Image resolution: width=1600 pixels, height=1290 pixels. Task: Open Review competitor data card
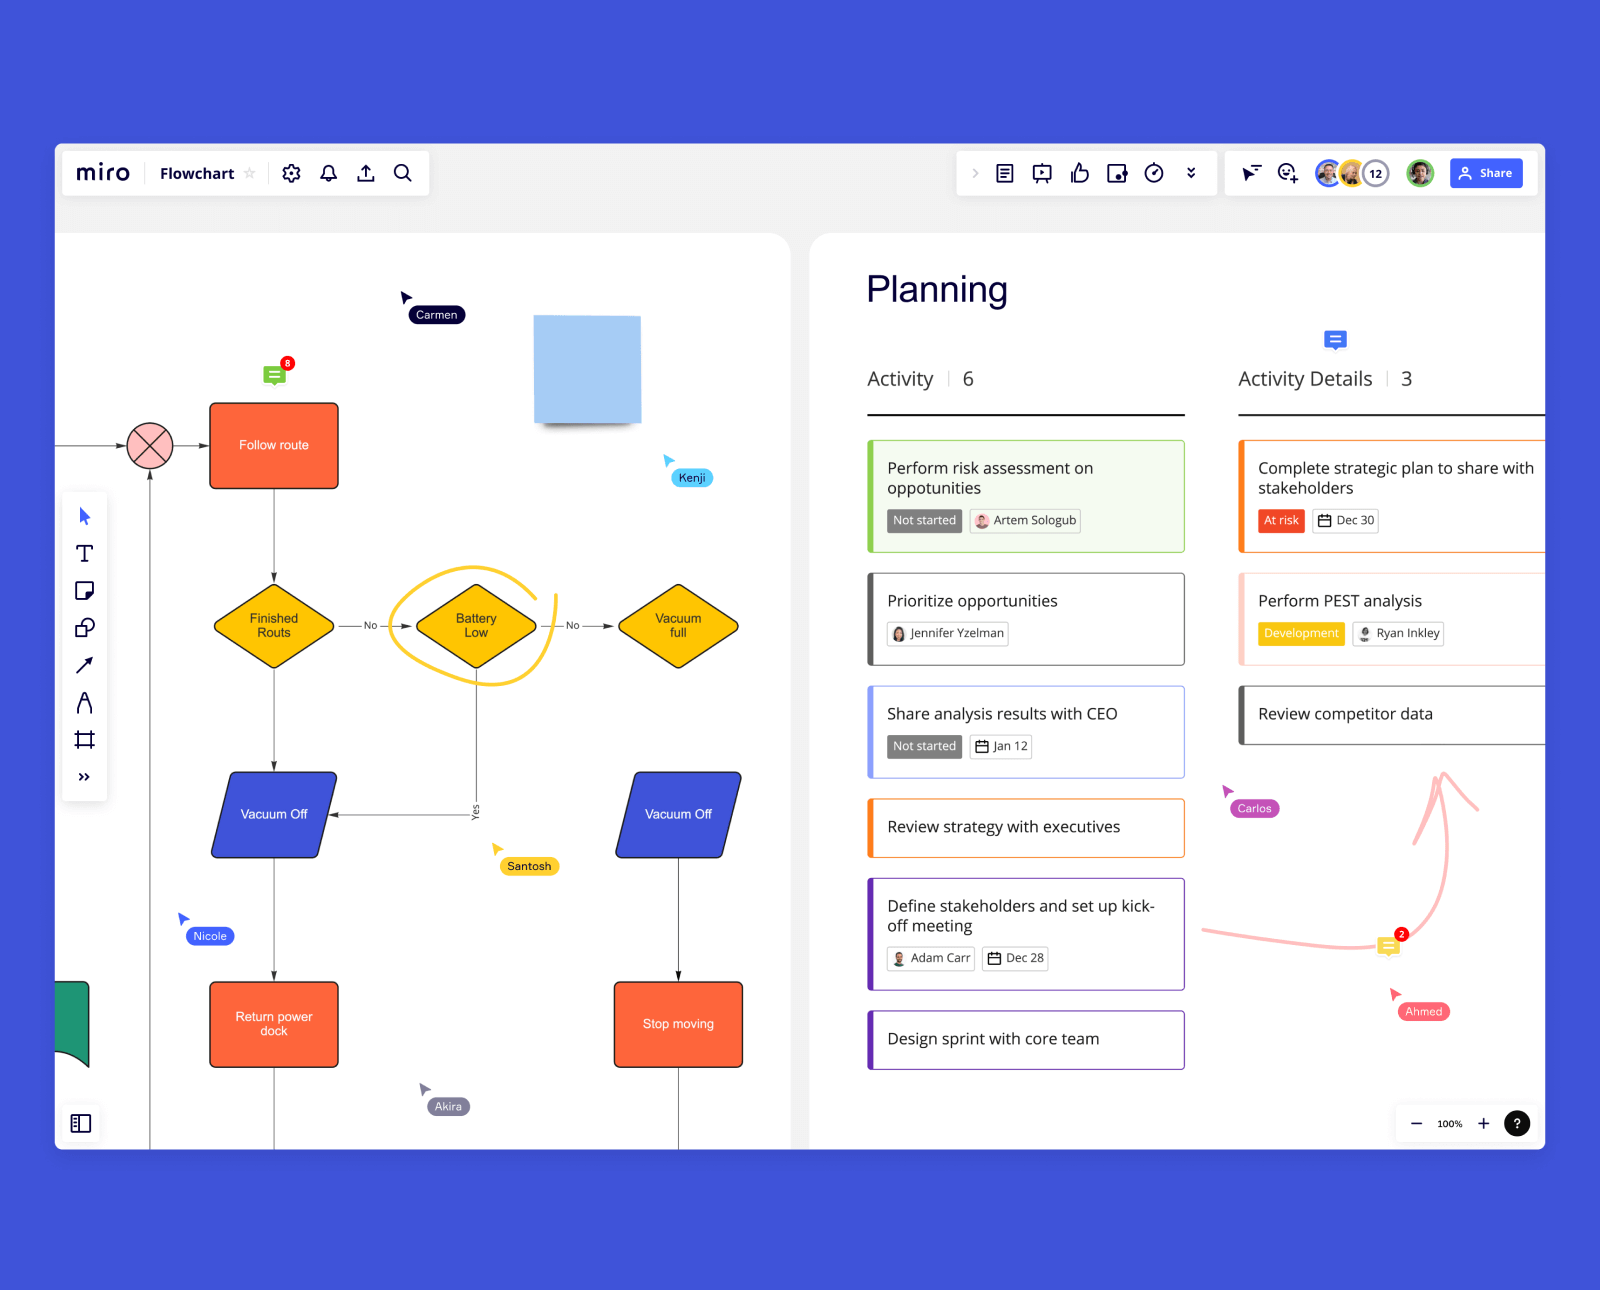1392,715
